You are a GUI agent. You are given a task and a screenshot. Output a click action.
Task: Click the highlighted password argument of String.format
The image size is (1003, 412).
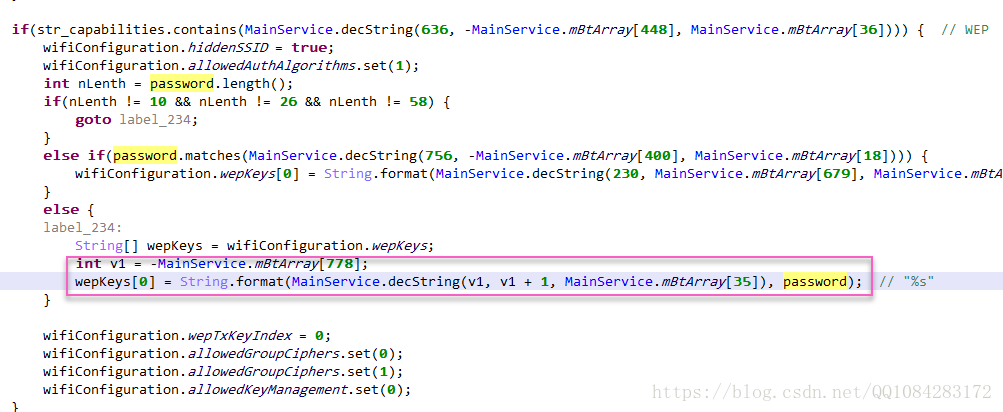(x=814, y=281)
